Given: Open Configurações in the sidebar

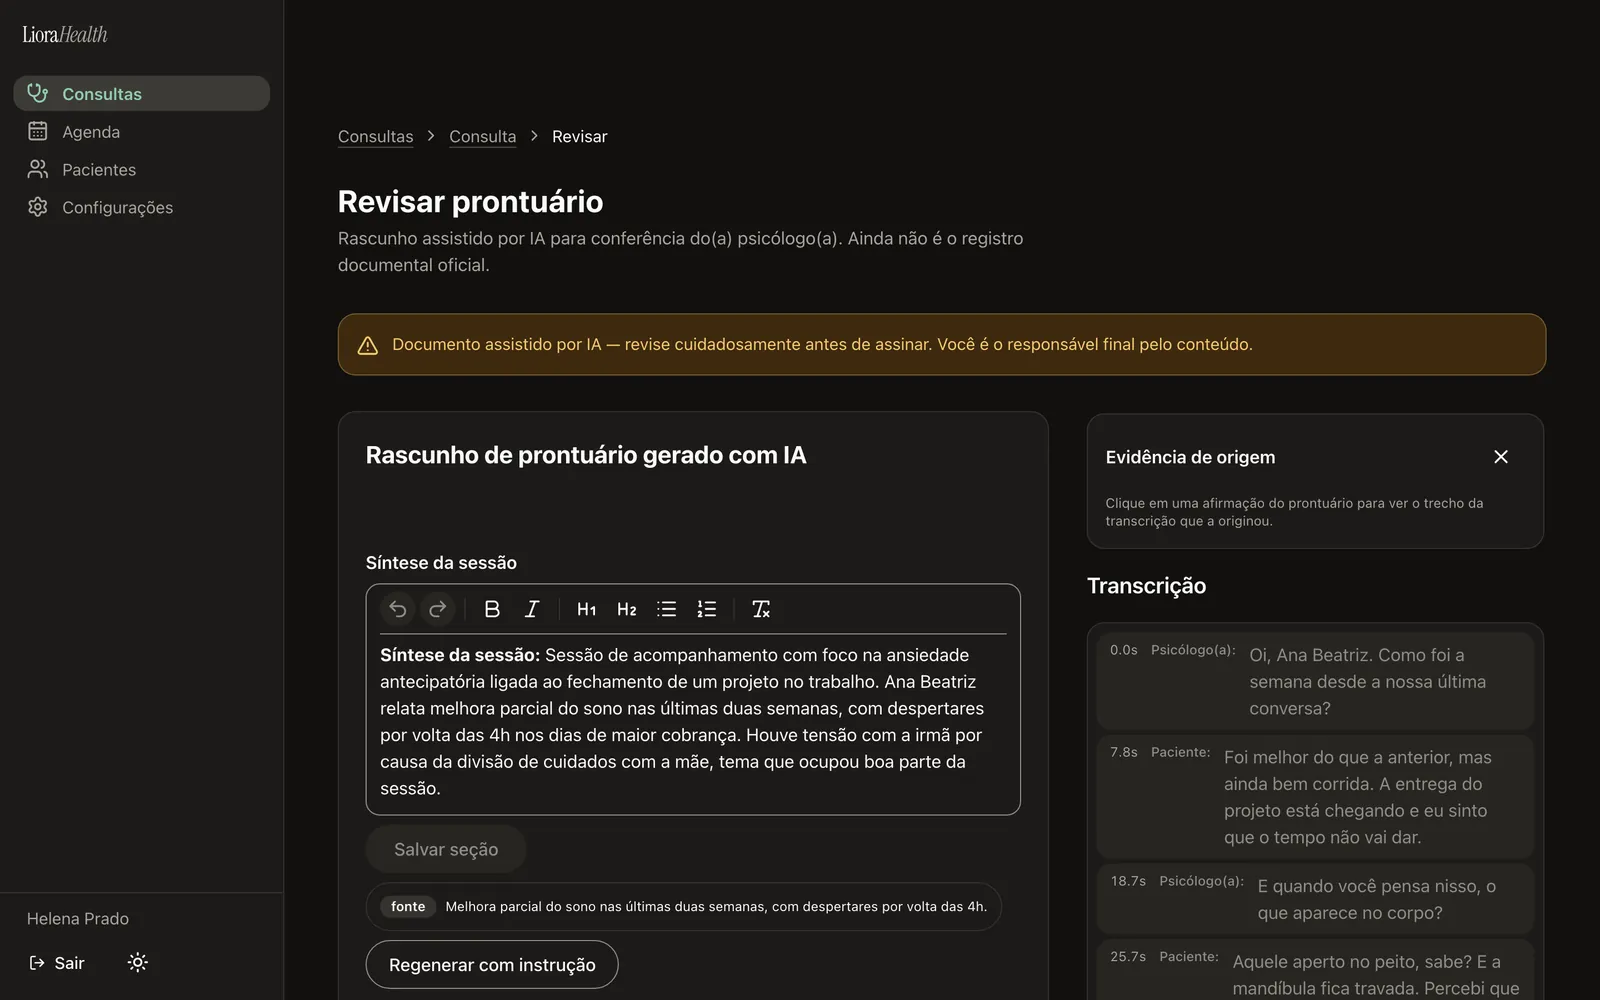Looking at the screenshot, I should coord(142,207).
